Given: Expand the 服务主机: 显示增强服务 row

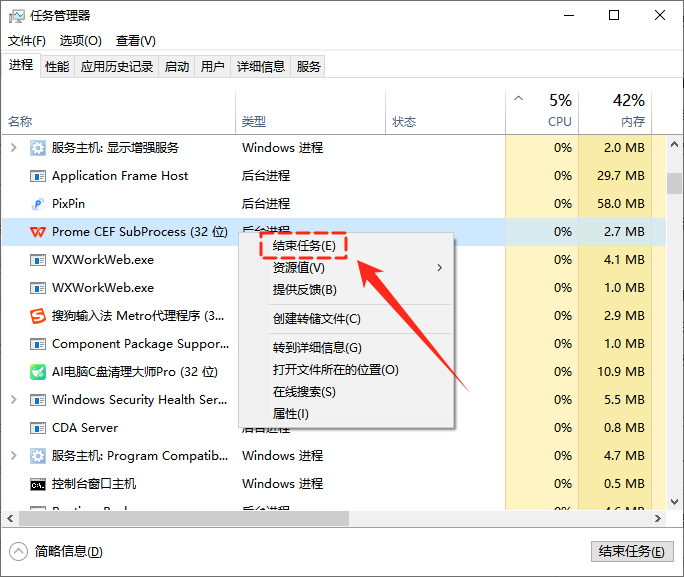Looking at the screenshot, I should coord(14,147).
